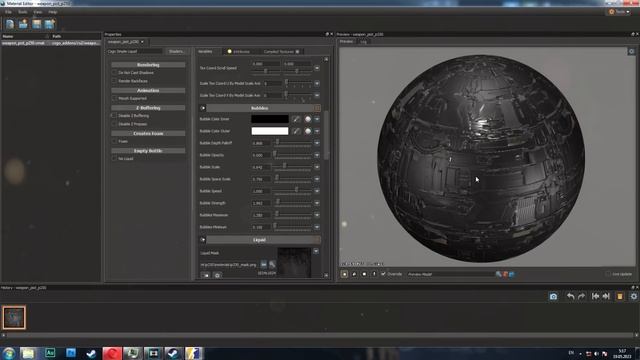
Task: Click the fourth main toolbar icon
Action: point(50,24)
